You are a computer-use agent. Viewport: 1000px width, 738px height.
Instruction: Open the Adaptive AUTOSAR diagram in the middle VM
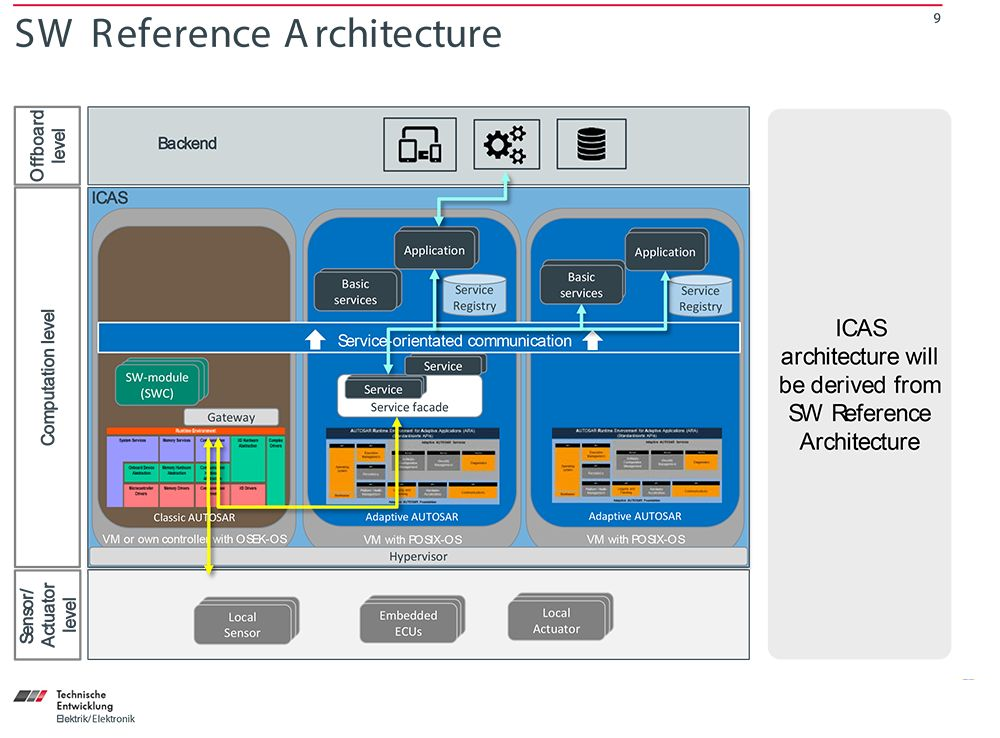(x=413, y=465)
